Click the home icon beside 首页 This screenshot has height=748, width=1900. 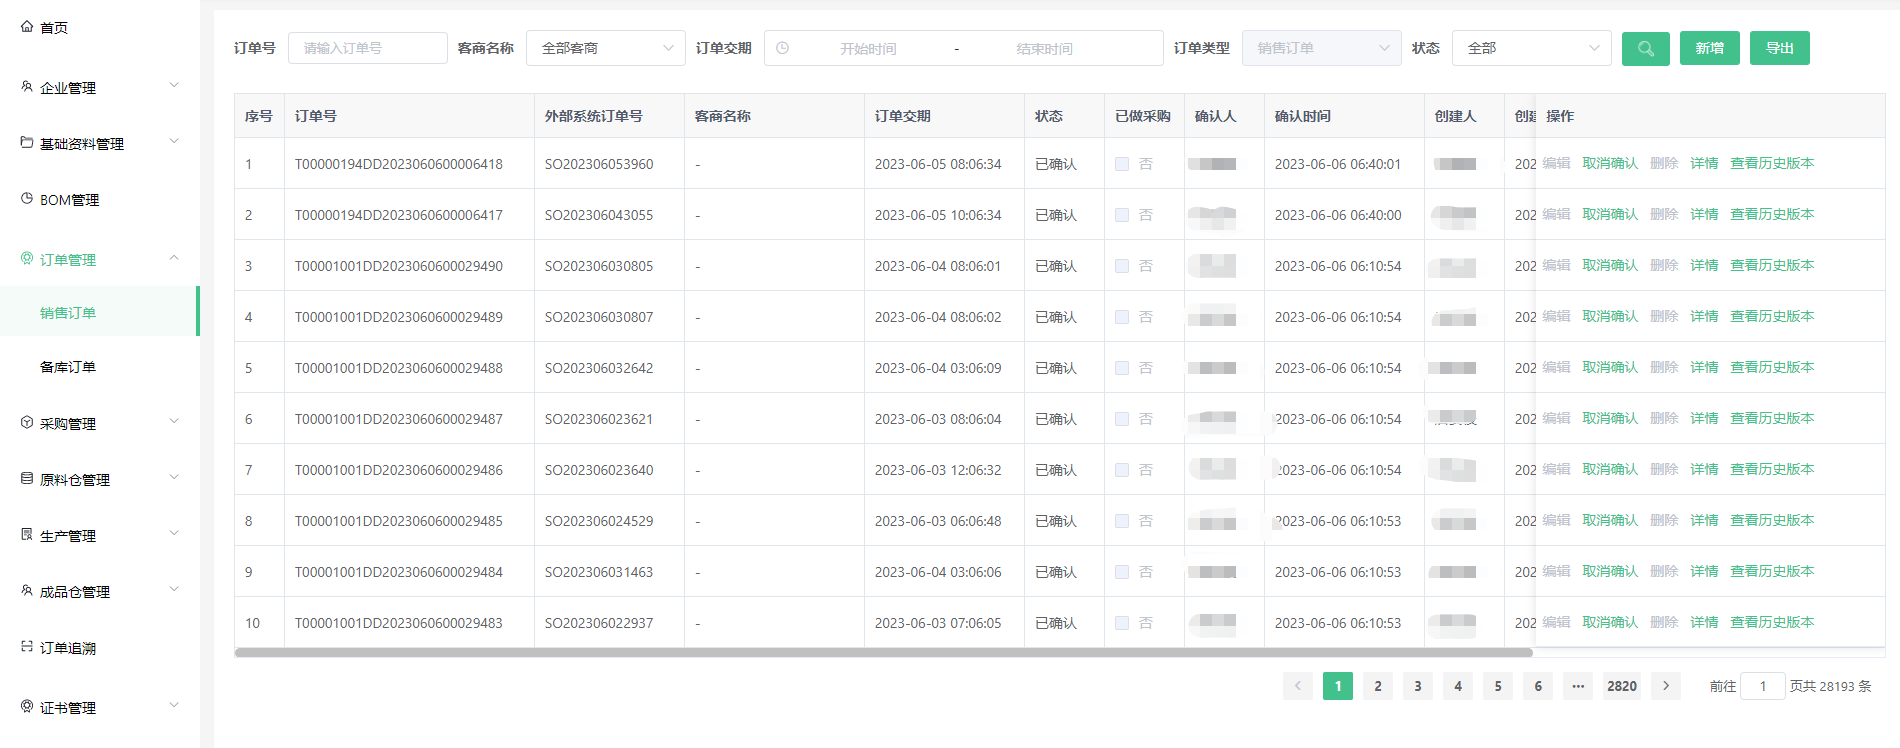coord(27,27)
